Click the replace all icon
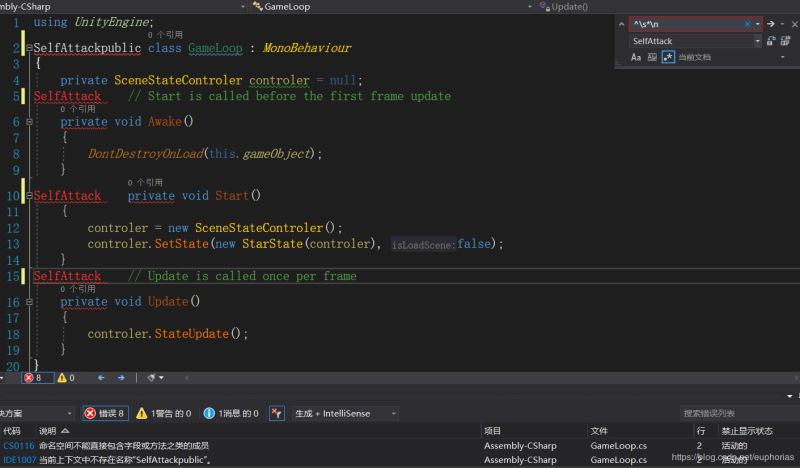800x468 pixels. 785,41
